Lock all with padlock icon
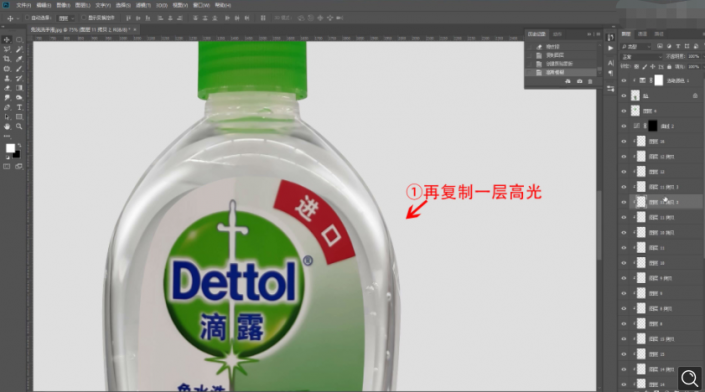 (x=669, y=67)
